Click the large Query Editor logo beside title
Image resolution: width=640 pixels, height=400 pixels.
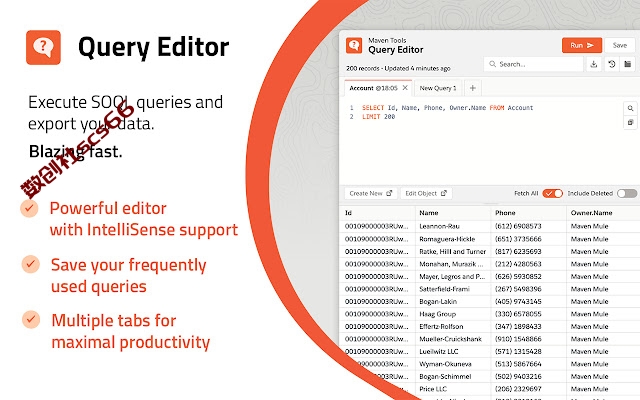point(43,47)
